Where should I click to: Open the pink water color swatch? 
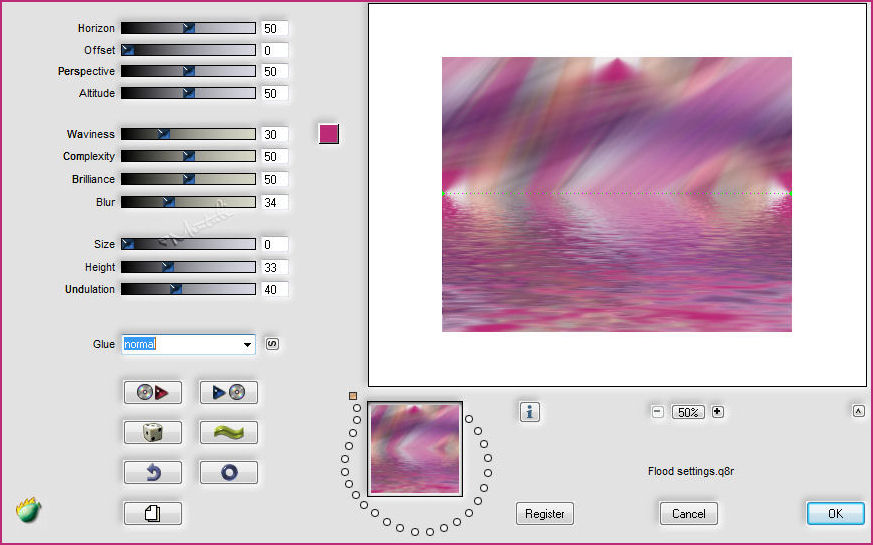click(x=328, y=134)
